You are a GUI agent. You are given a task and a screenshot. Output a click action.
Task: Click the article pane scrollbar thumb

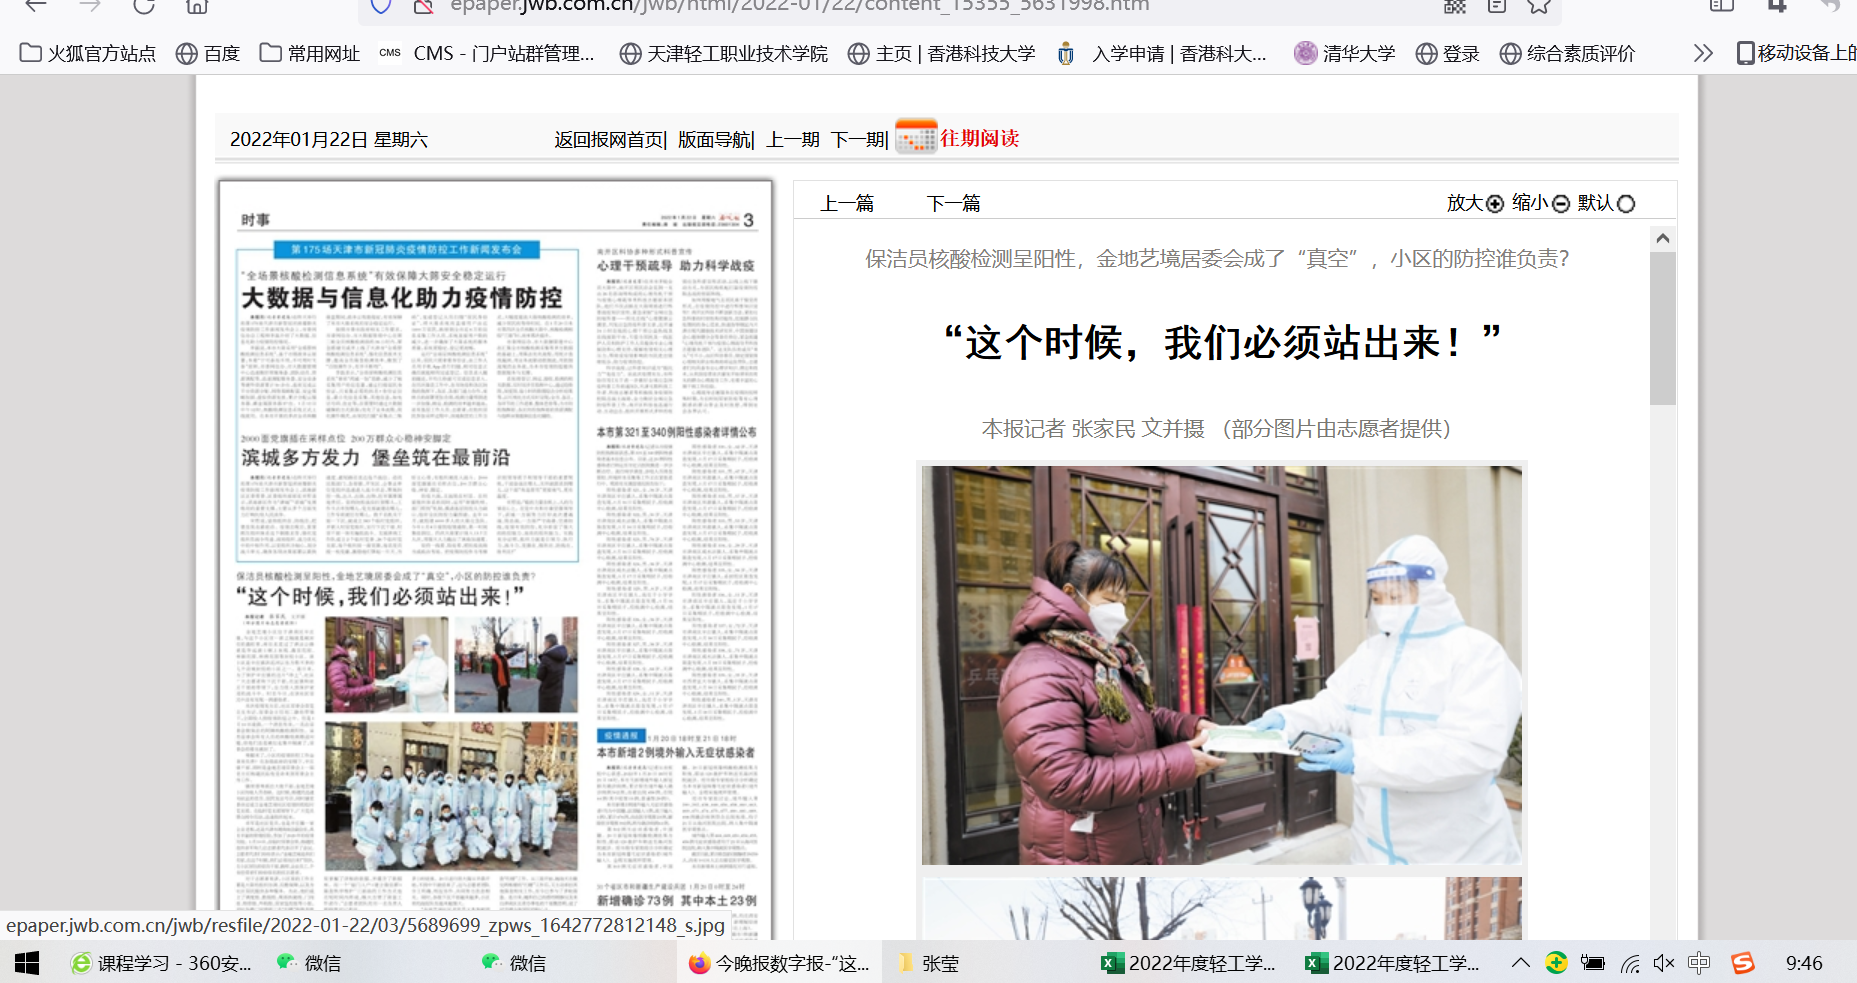(1662, 328)
